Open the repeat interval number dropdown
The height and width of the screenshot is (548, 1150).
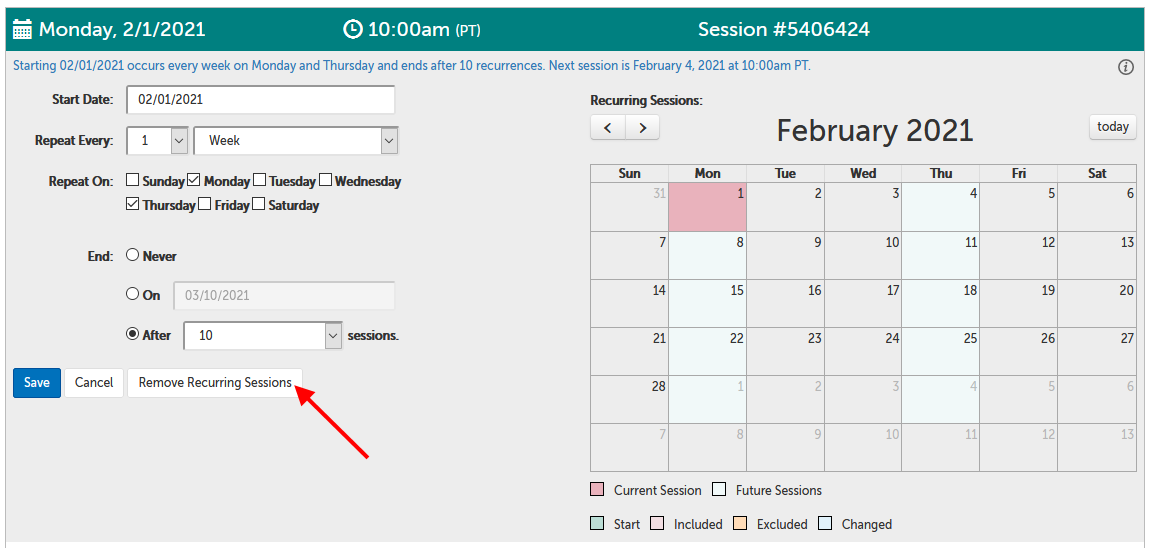[x=179, y=141]
